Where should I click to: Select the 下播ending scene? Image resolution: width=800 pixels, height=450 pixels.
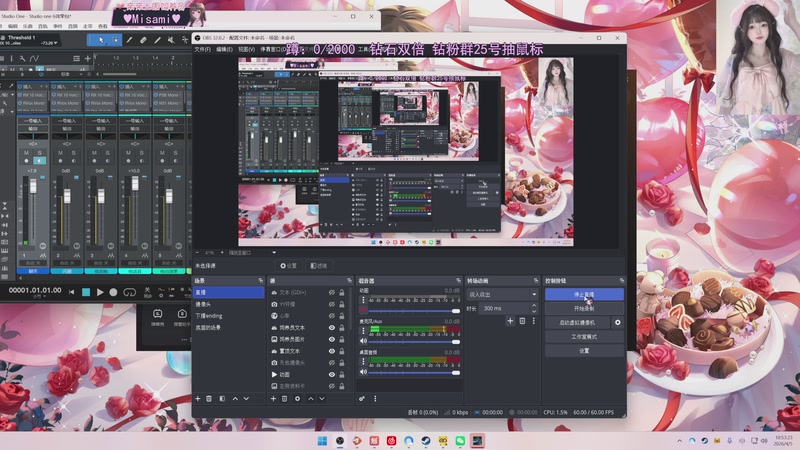coord(228,316)
